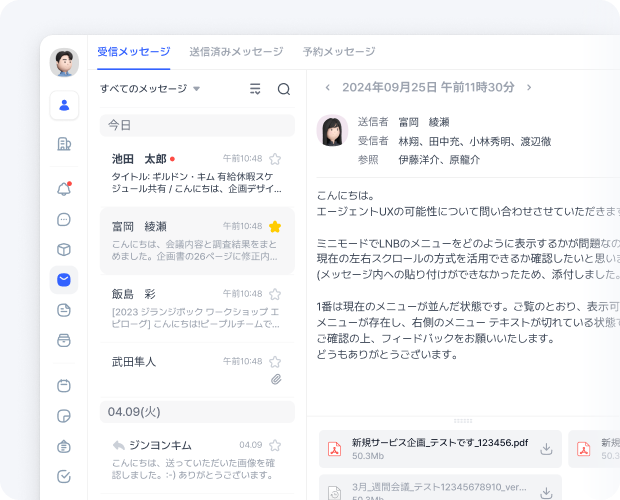620x500 pixels.
Task: Open the calendar icon in sidebar
Action: (x=64, y=385)
